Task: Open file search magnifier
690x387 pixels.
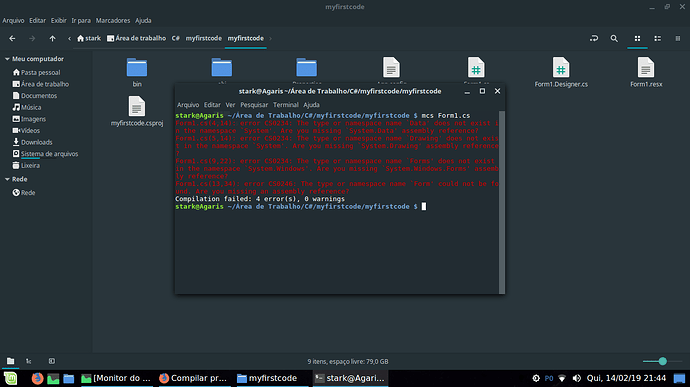Action: click(614, 38)
